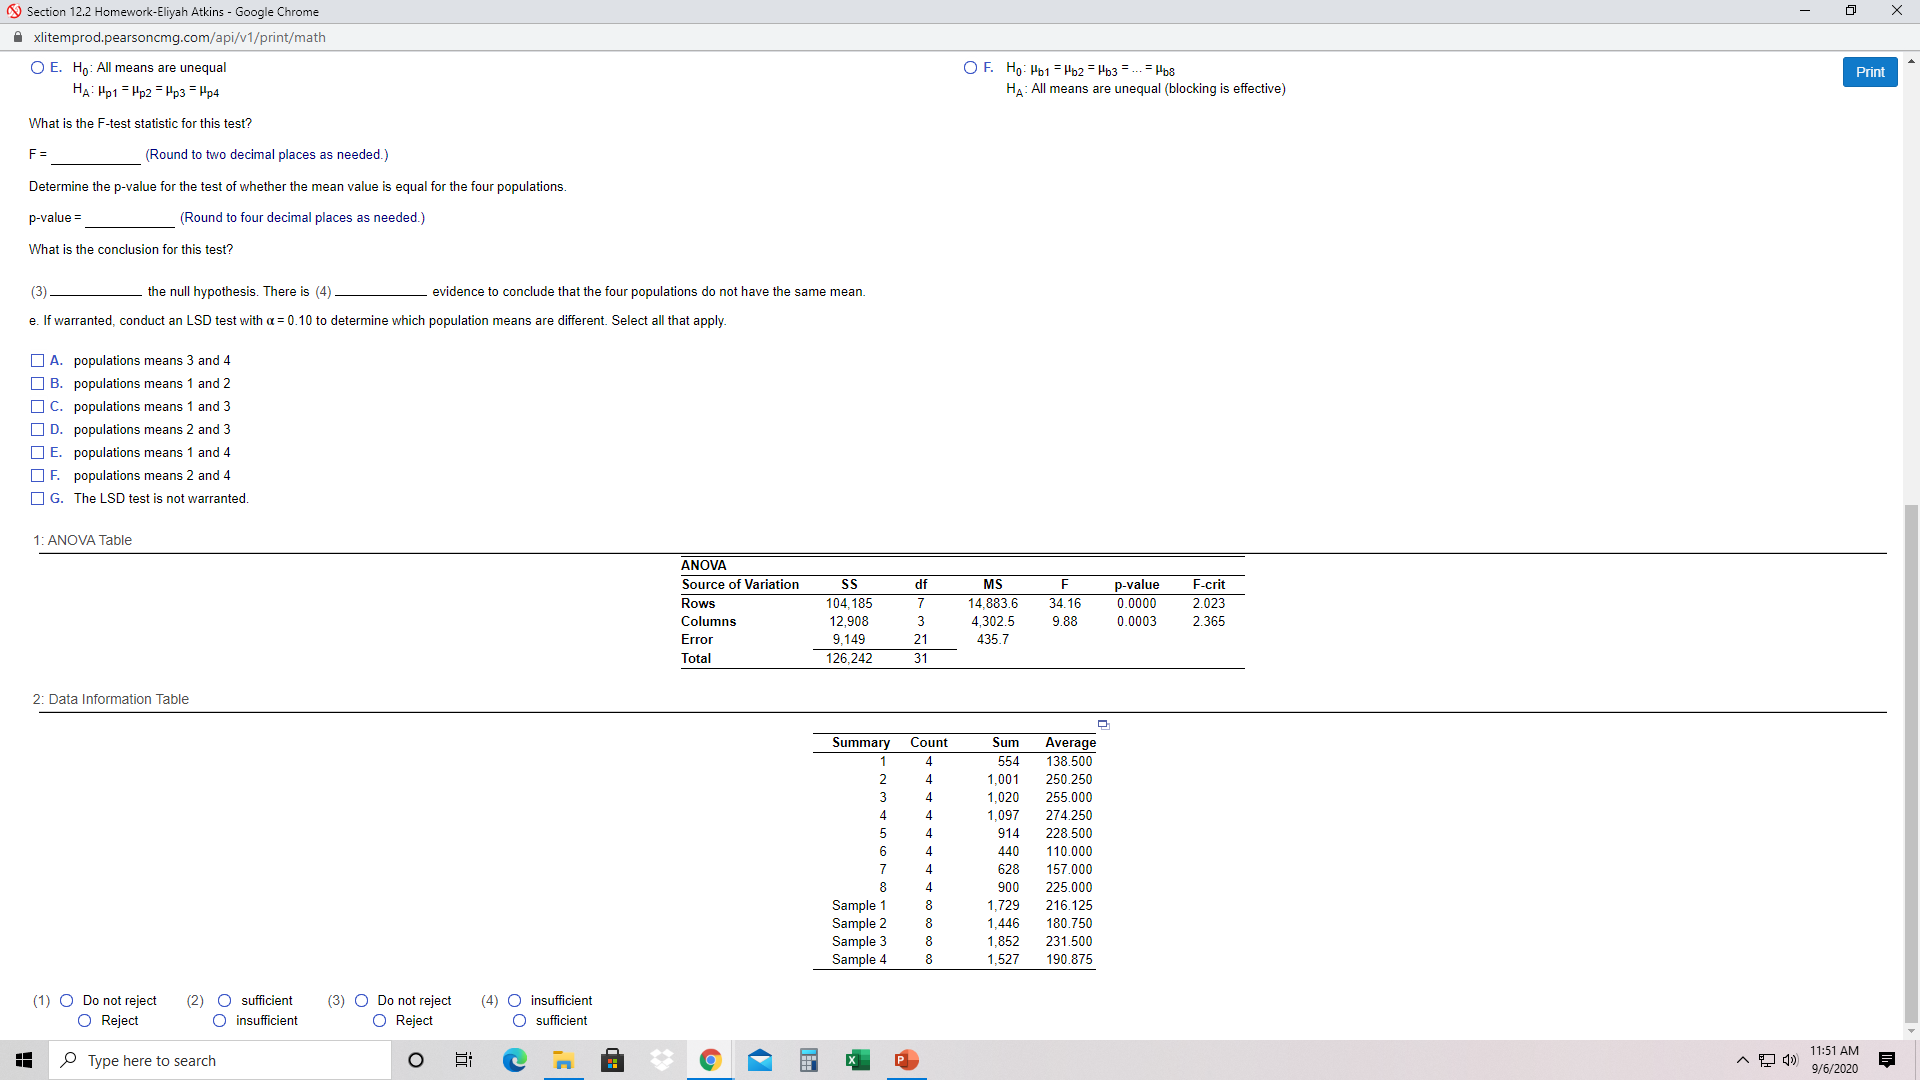This screenshot has width=1920, height=1080.
Task: Open Microsoft Edge from the taskbar
Action: (x=514, y=1060)
